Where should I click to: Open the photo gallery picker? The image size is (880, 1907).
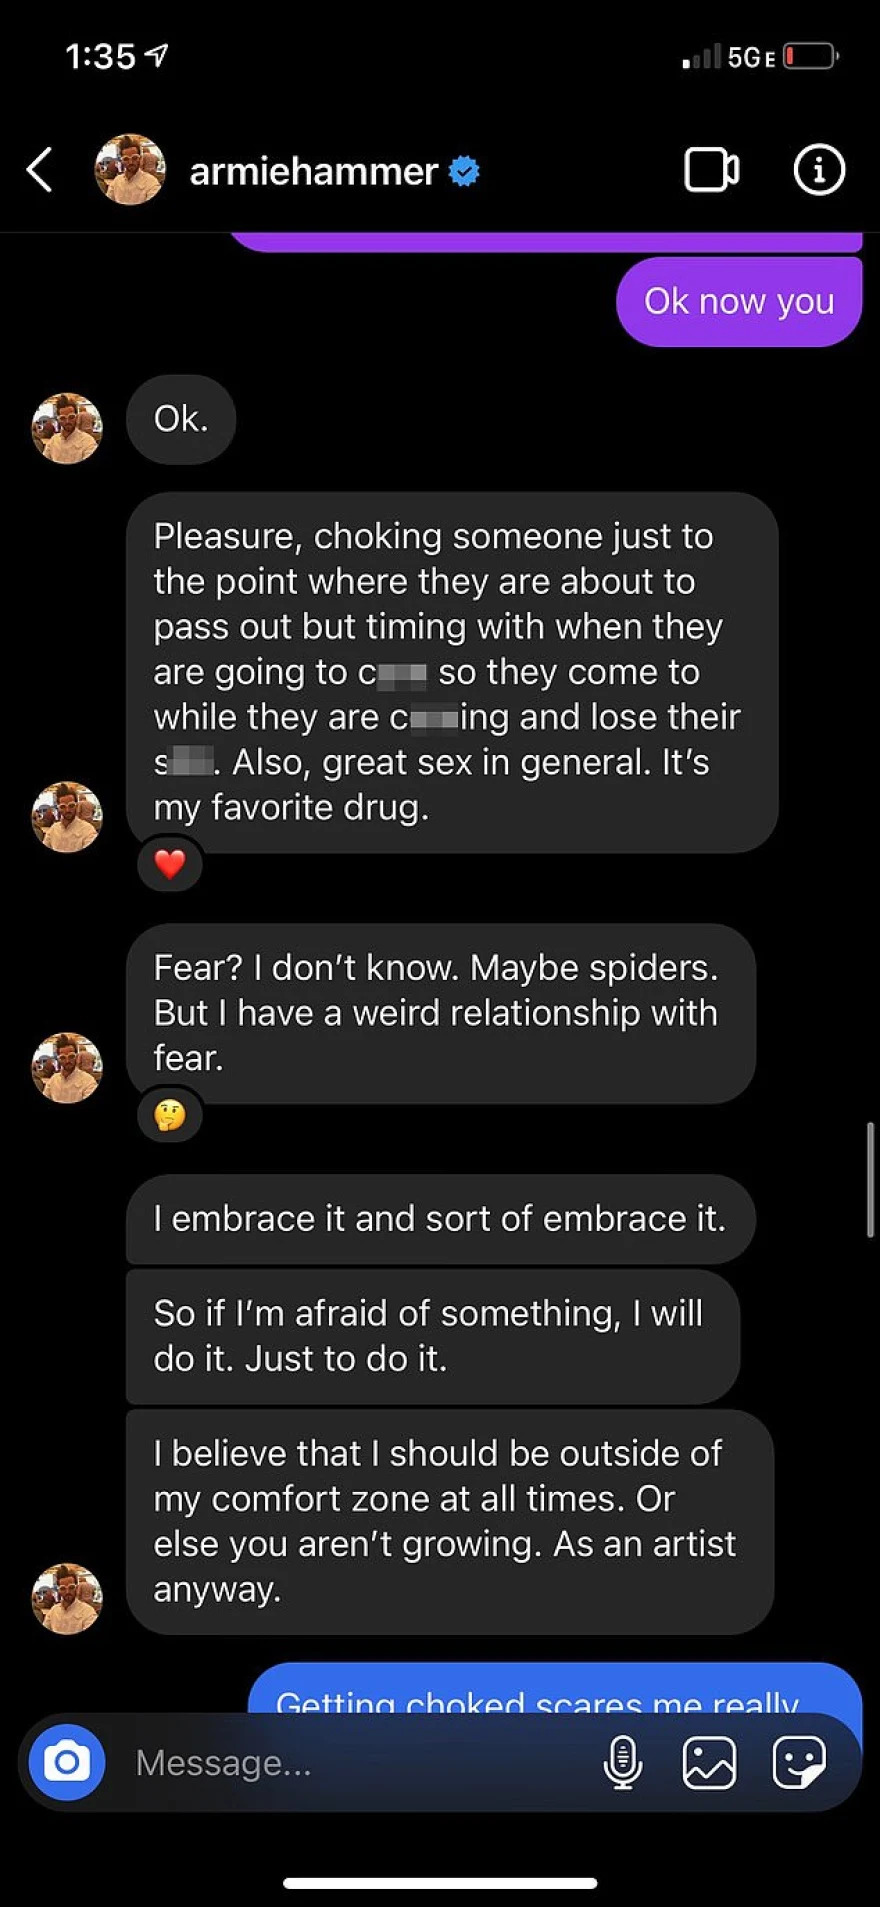point(709,1762)
